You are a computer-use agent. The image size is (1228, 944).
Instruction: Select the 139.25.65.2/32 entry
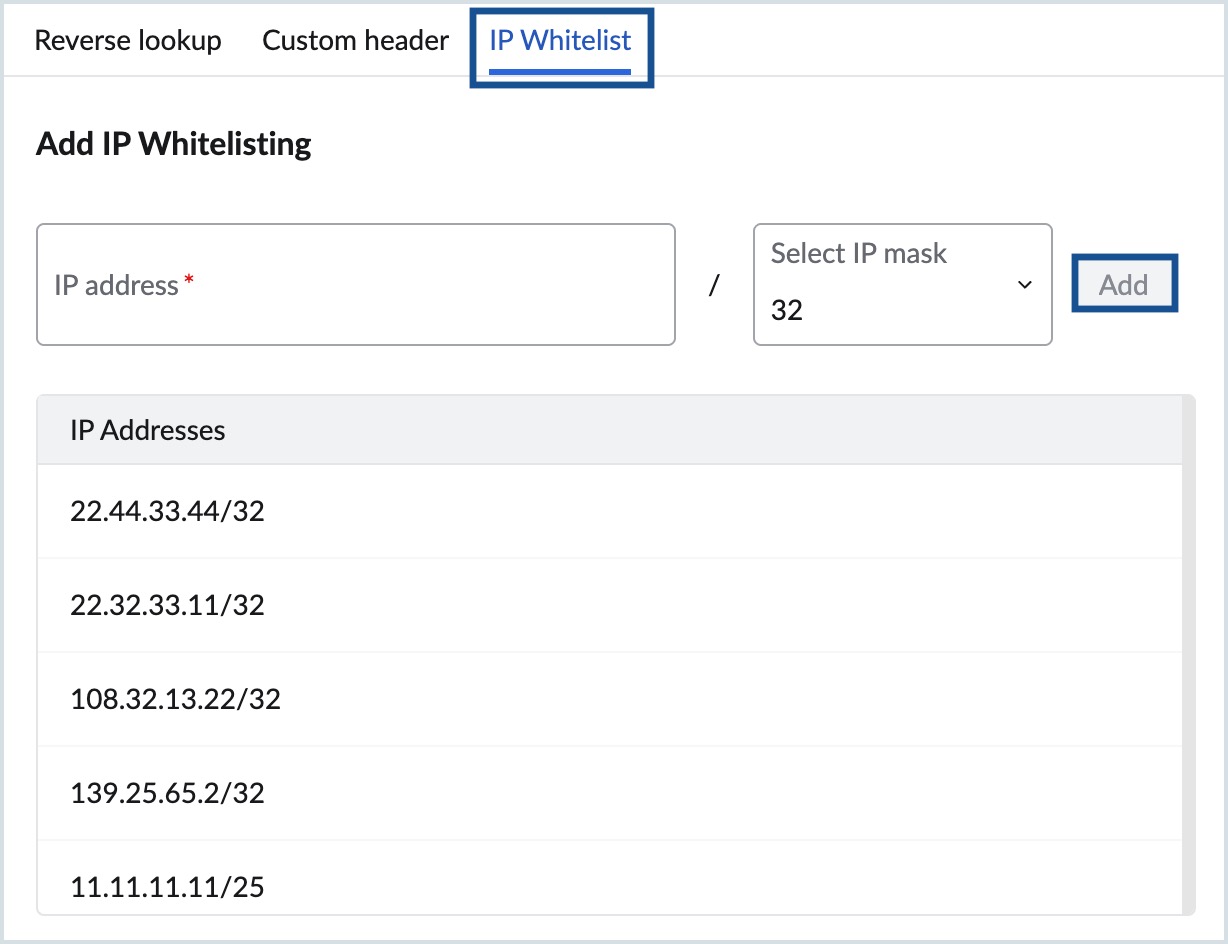[x=609, y=793]
